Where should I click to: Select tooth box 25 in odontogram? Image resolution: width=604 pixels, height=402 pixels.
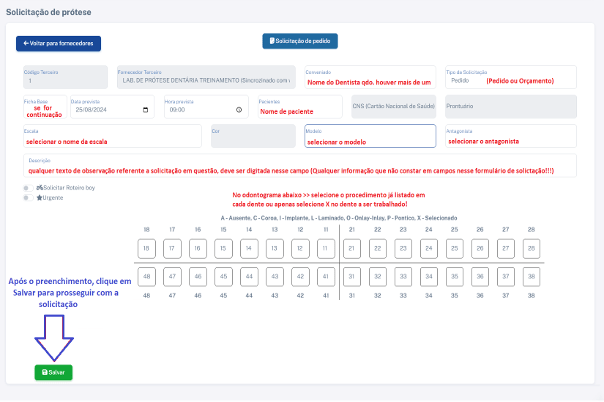coord(455,249)
